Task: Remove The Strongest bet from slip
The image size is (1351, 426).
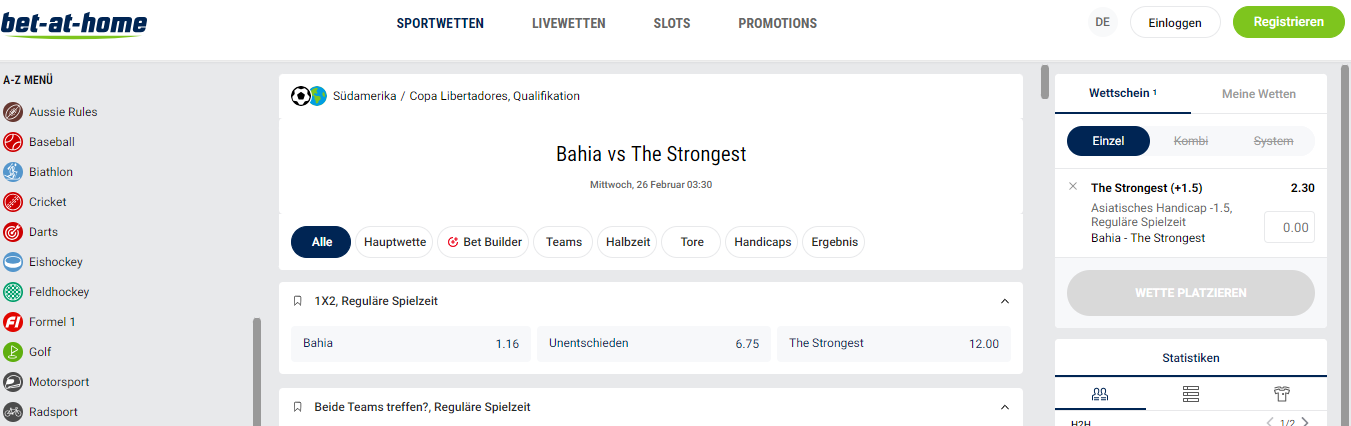Action: point(1073,186)
